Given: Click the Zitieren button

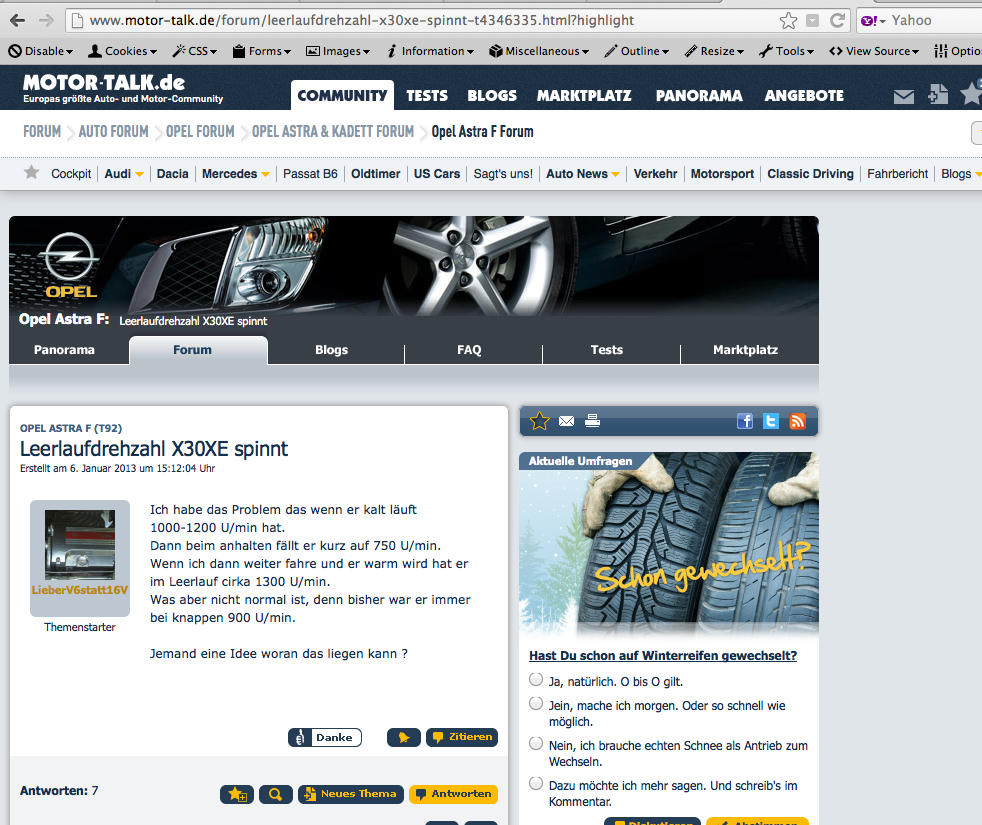Looking at the screenshot, I should coord(462,737).
